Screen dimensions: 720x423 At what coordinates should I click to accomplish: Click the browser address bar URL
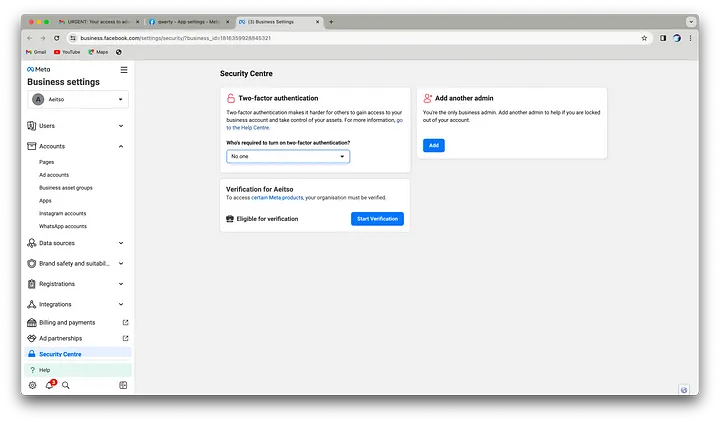point(176,38)
